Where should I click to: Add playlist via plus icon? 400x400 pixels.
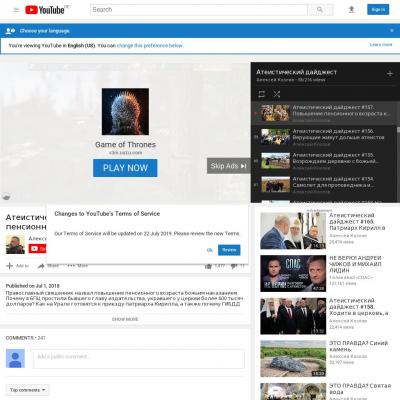390,74
